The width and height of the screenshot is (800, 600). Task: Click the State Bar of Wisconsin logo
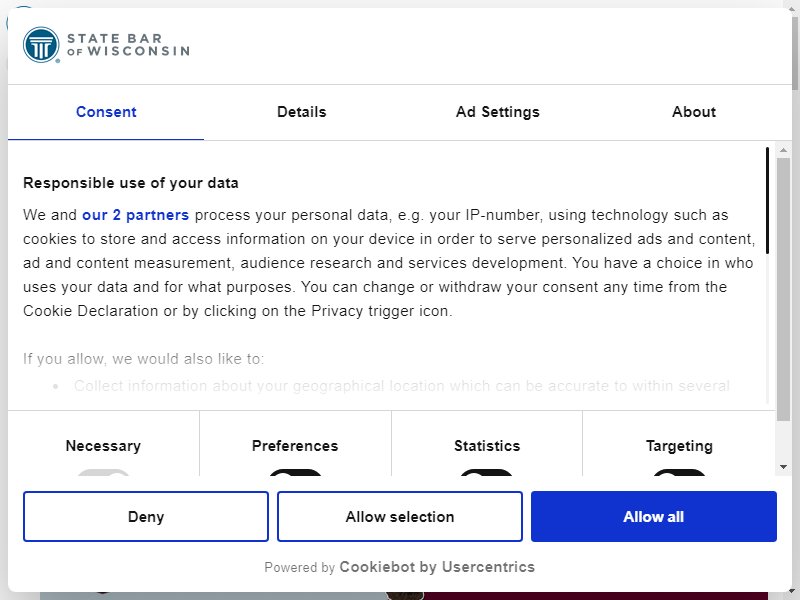pyautogui.click(x=107, y=45)
